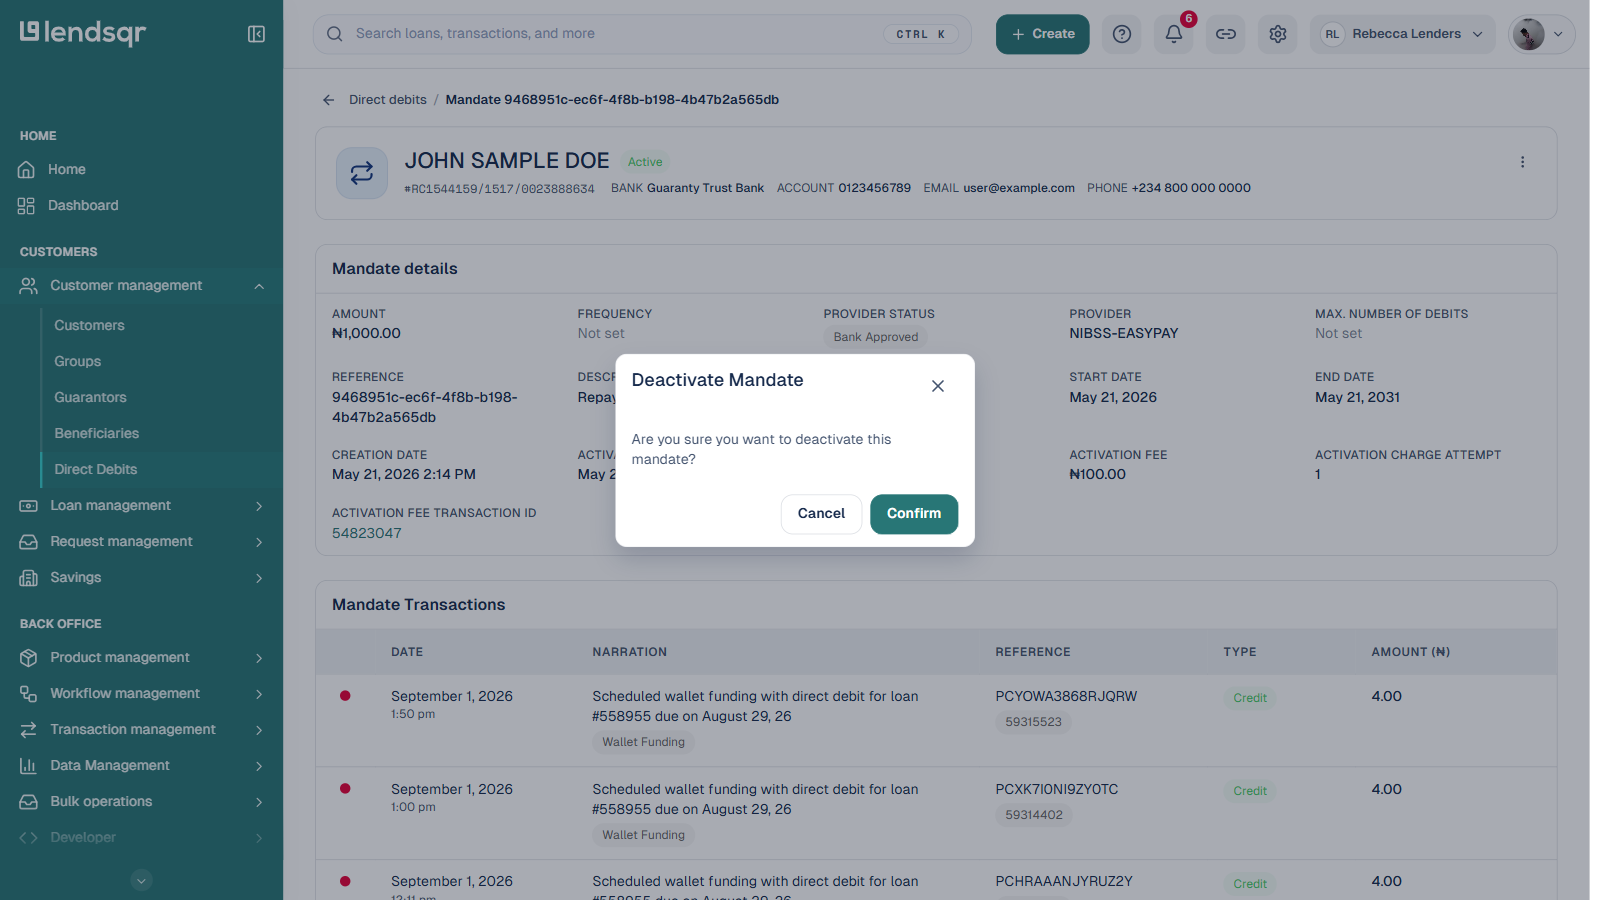
Task: Open Beneficiaries in the sidebar
Action: [x=97, y=434]
